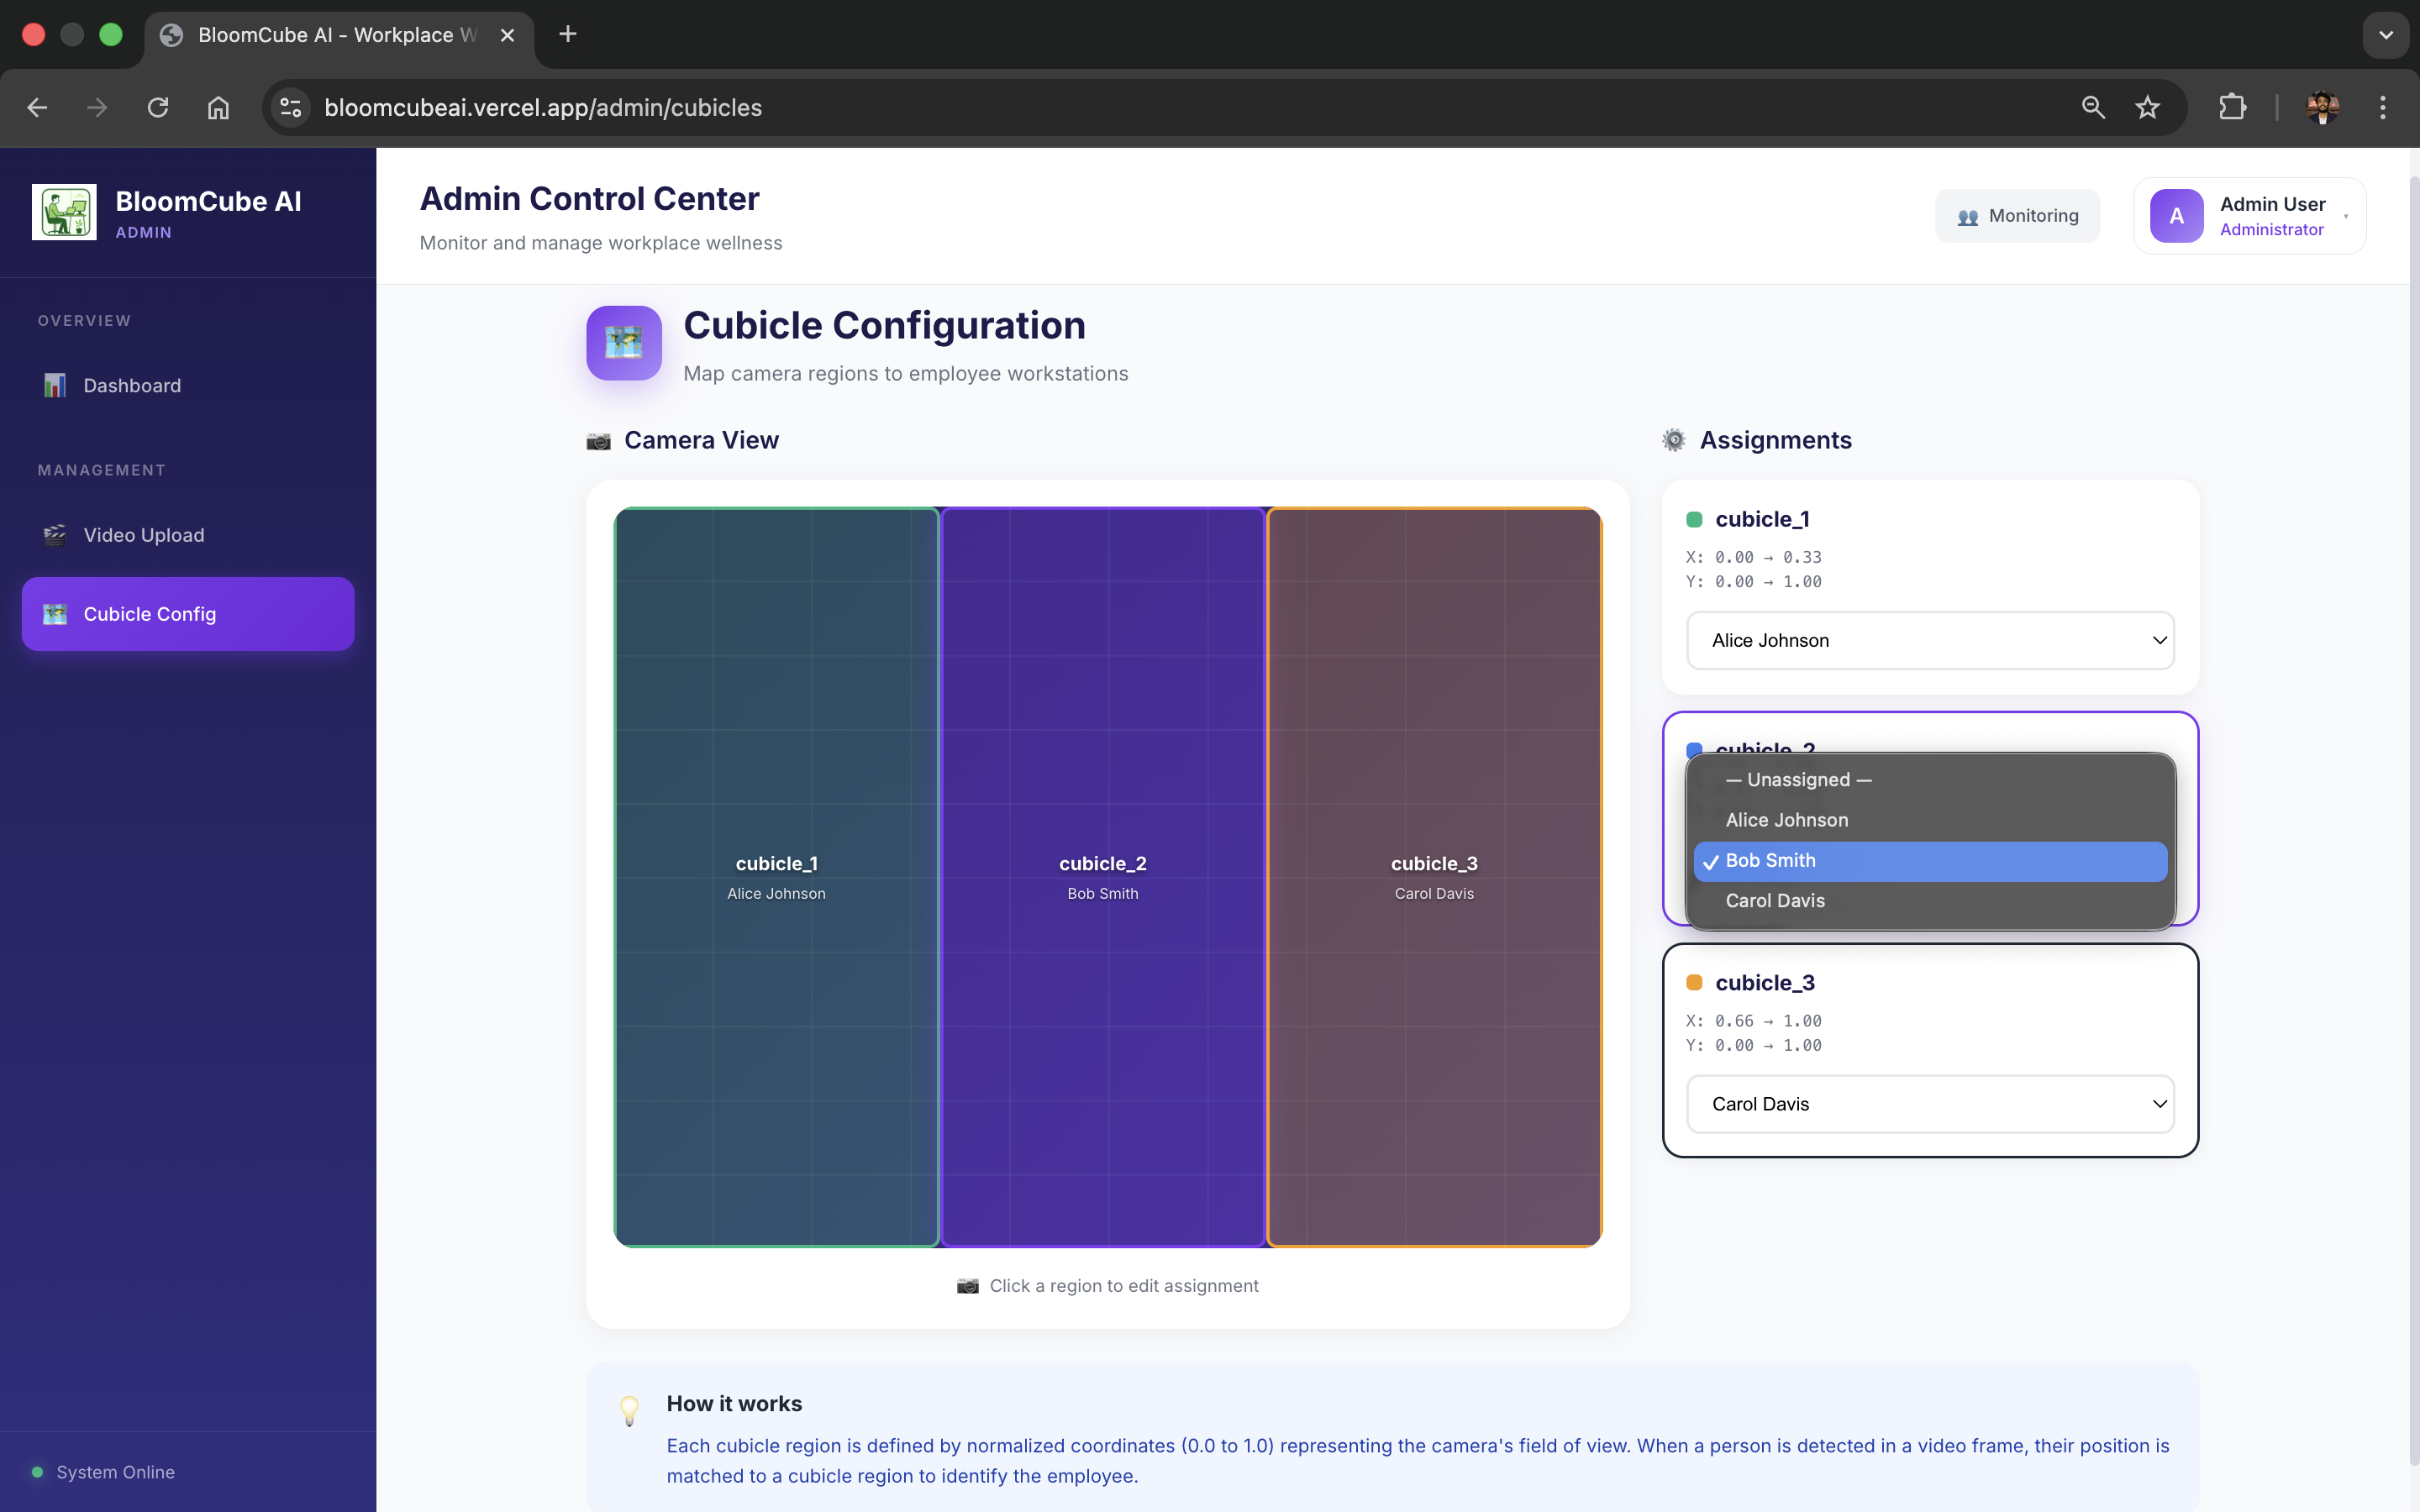Open the browser extensions puzzle icon
This screenshot has height=1512, width=2420.
click(2232, 108)
